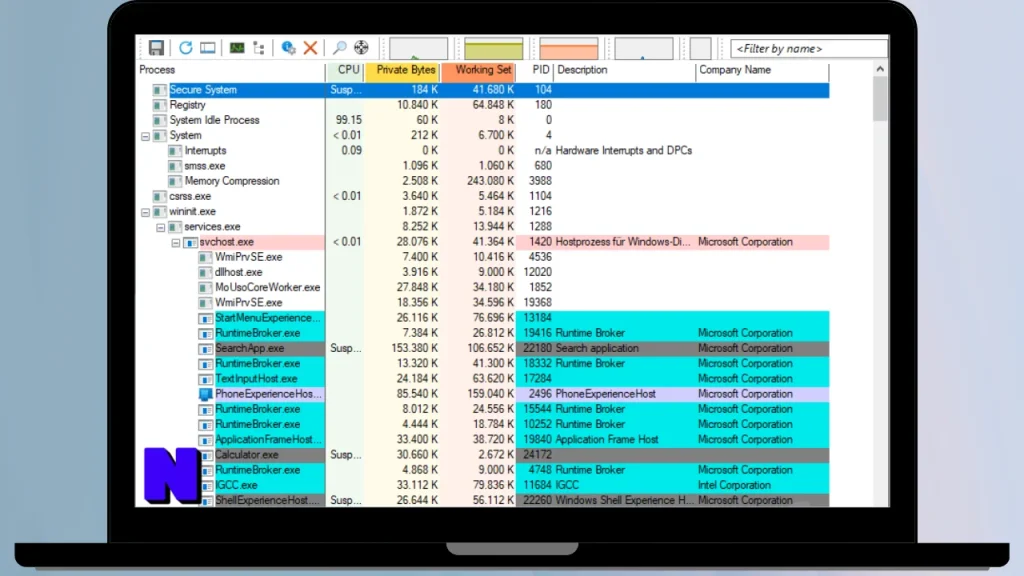
Task: Click the 'Application Frame Host' description cell
Action: click(x=607, y=440)
